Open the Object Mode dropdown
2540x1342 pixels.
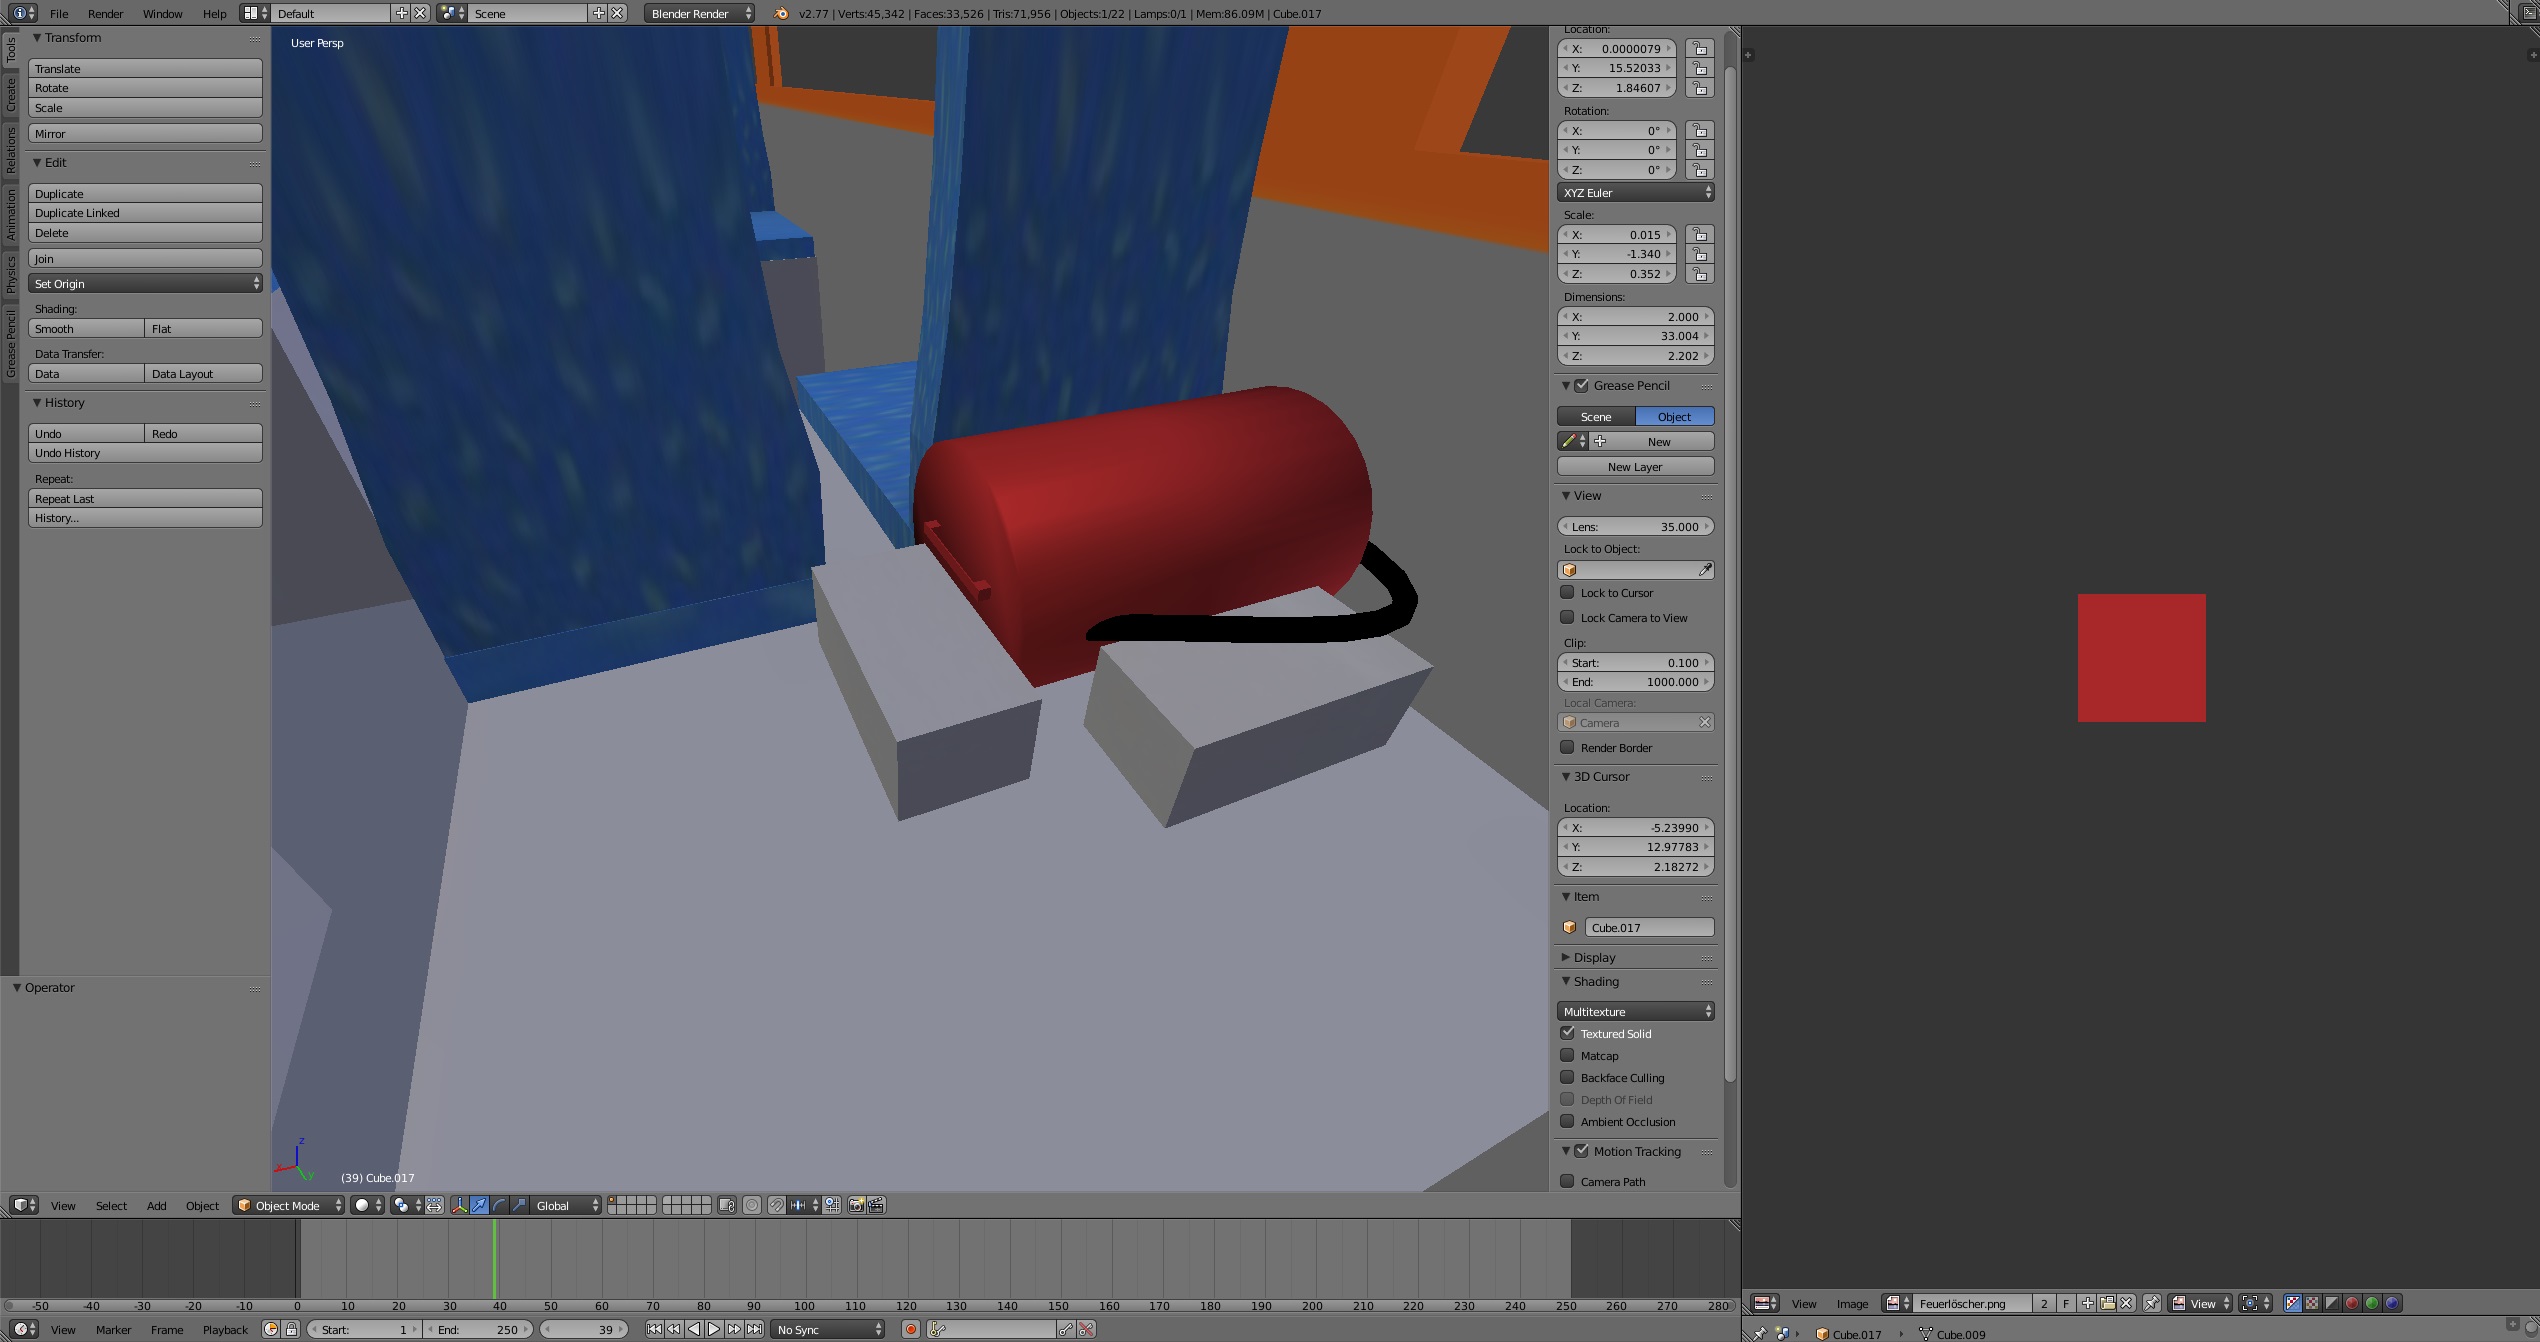click(x=289, y=1205)
